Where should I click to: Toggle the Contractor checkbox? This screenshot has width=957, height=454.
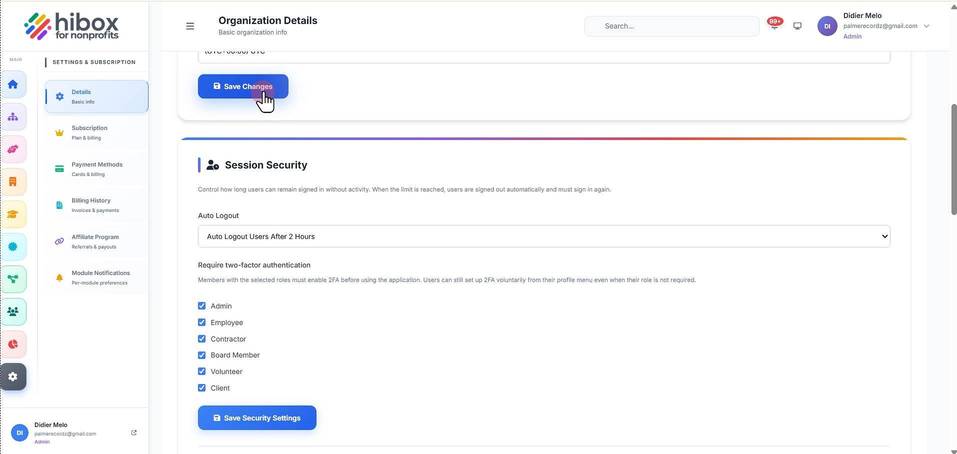202,339
